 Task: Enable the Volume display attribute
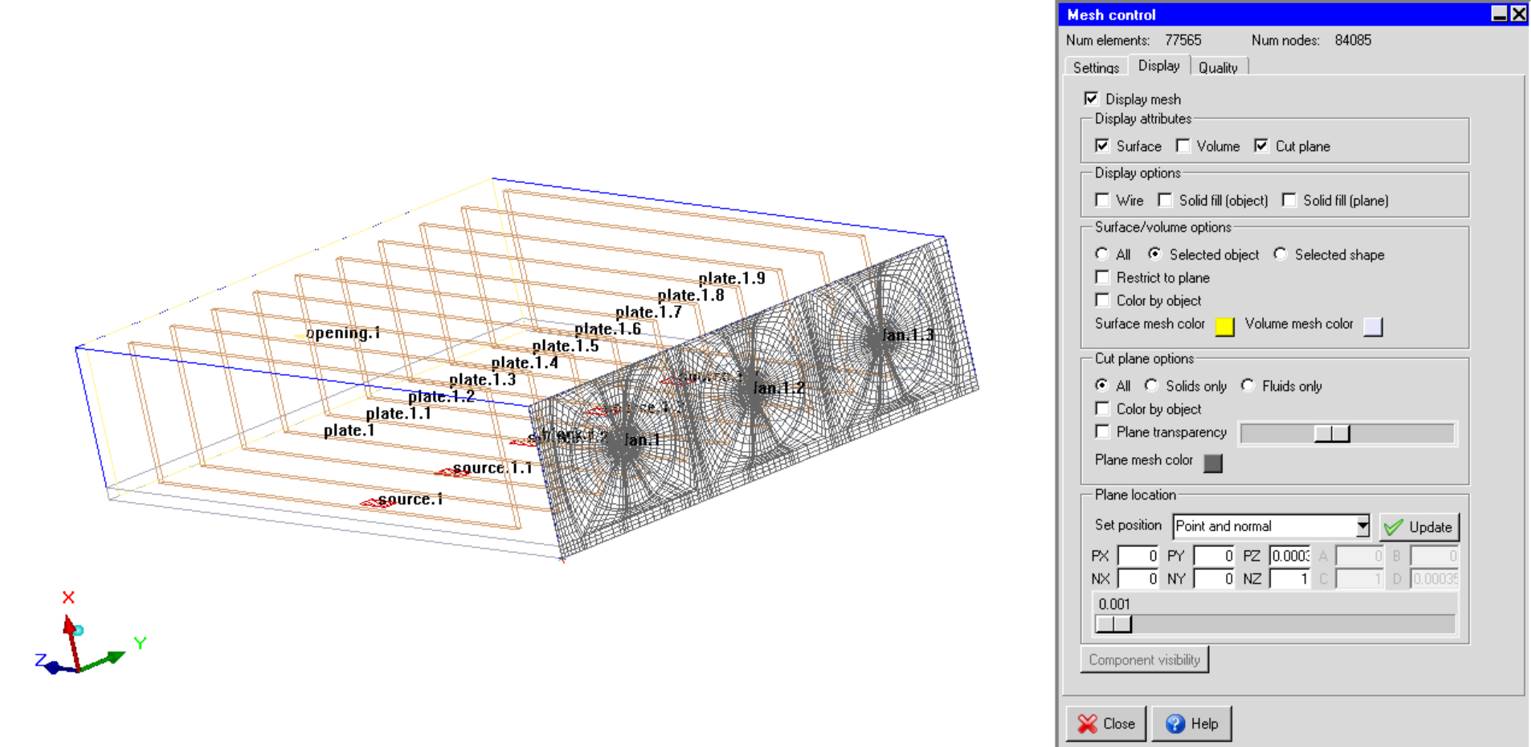click(x=1183, y=146)
